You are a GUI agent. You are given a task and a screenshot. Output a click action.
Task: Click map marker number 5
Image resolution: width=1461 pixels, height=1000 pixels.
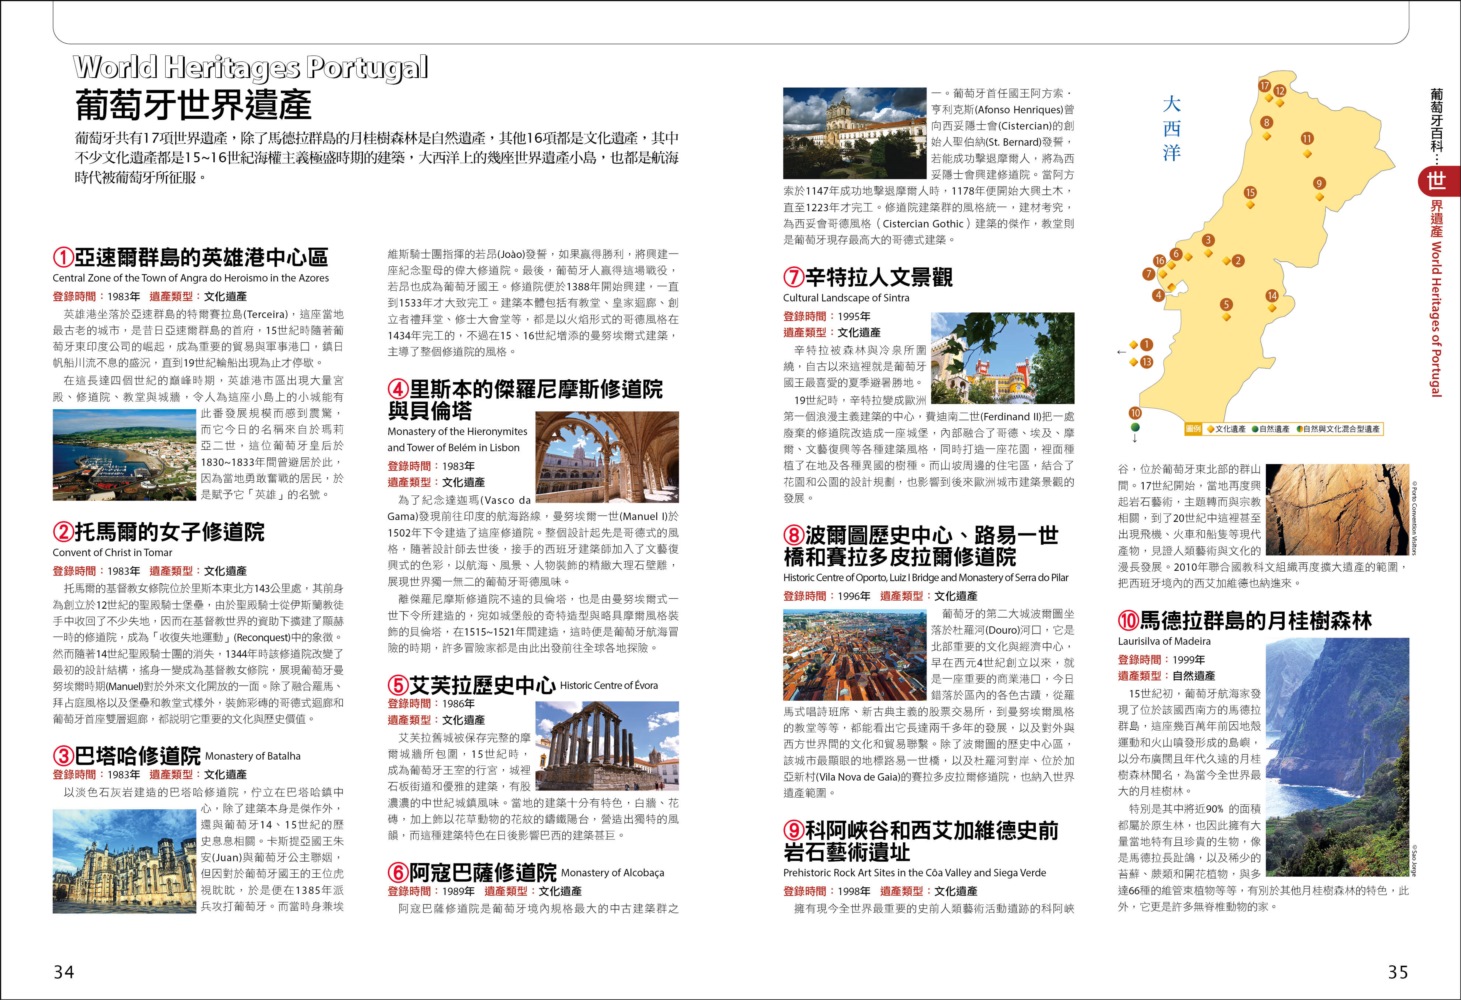pyautogui.click(x=1226, y=305)
